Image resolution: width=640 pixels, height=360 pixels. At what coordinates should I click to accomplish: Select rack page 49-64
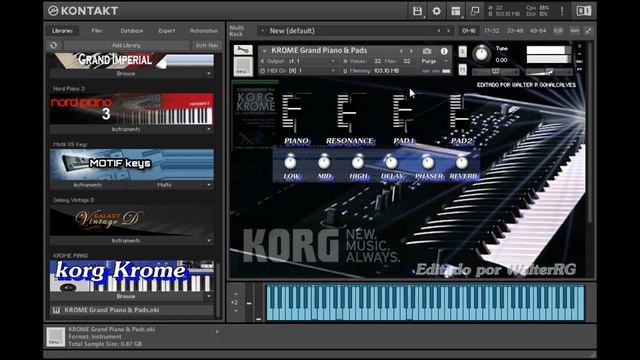(x=538, y=31)
